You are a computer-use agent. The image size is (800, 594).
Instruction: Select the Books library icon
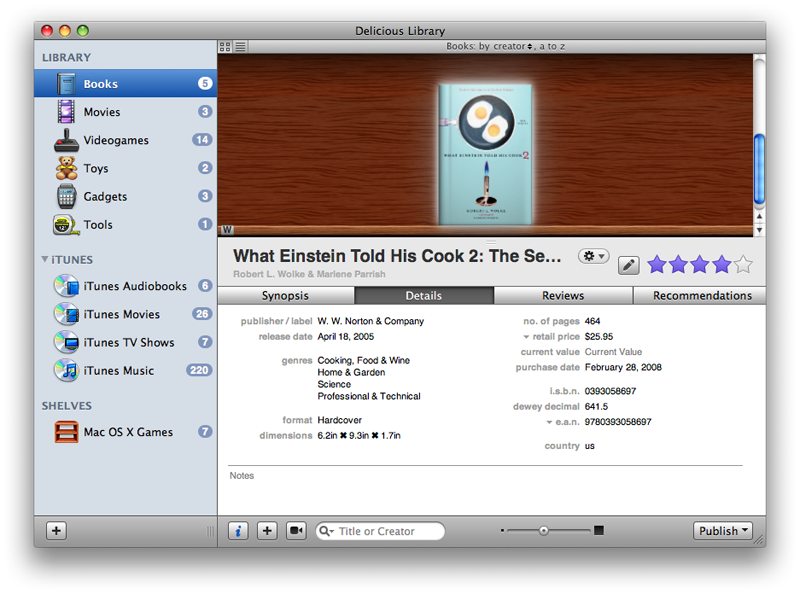tap(66, 84)
